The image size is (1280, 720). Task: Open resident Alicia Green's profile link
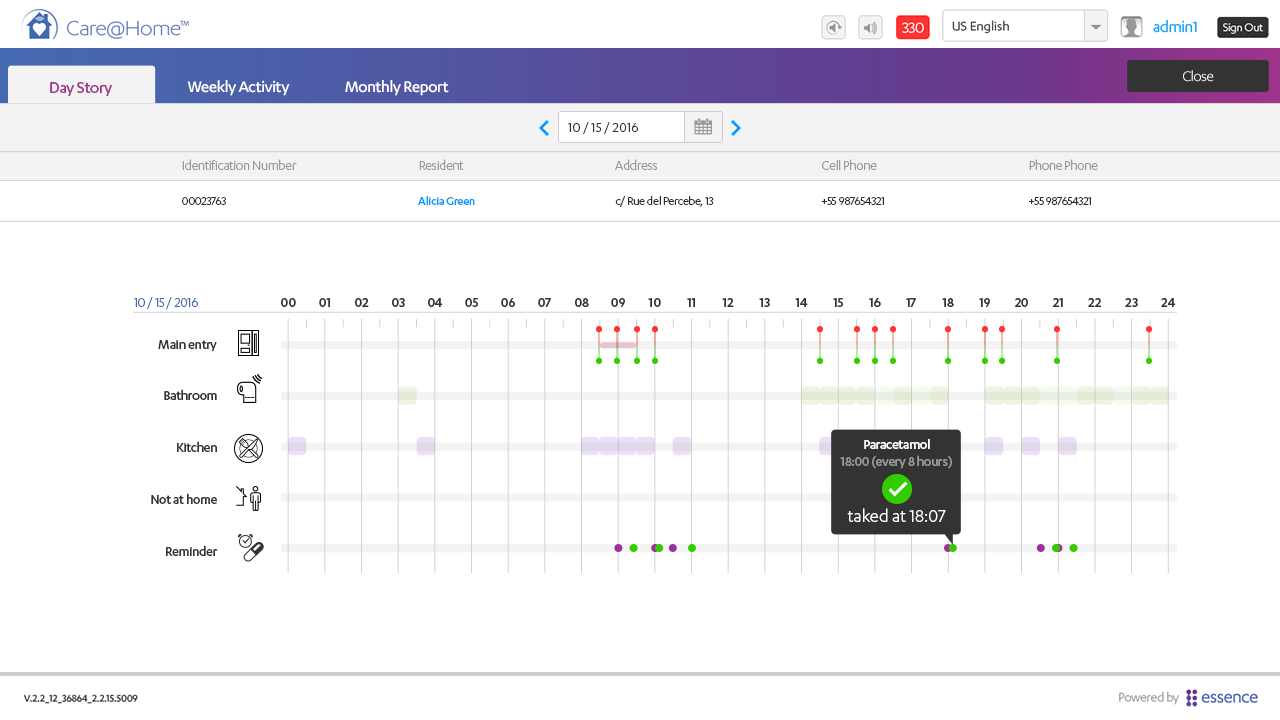(x=446, y=201)
